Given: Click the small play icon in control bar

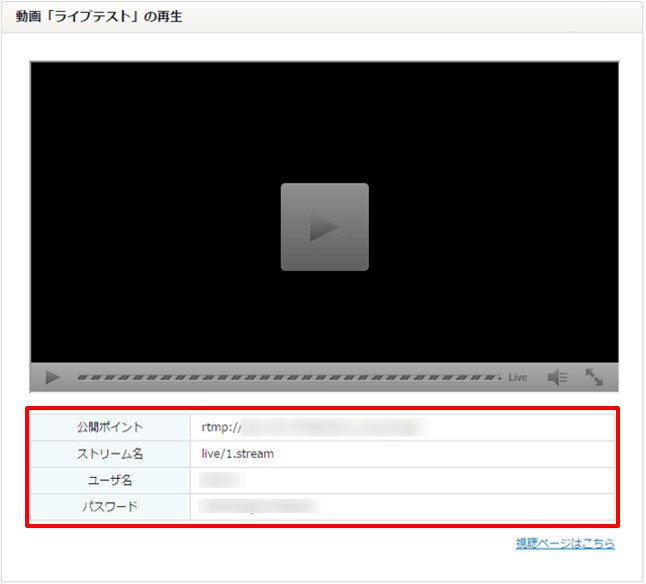Looking at the screenshot, I should 53,377.
